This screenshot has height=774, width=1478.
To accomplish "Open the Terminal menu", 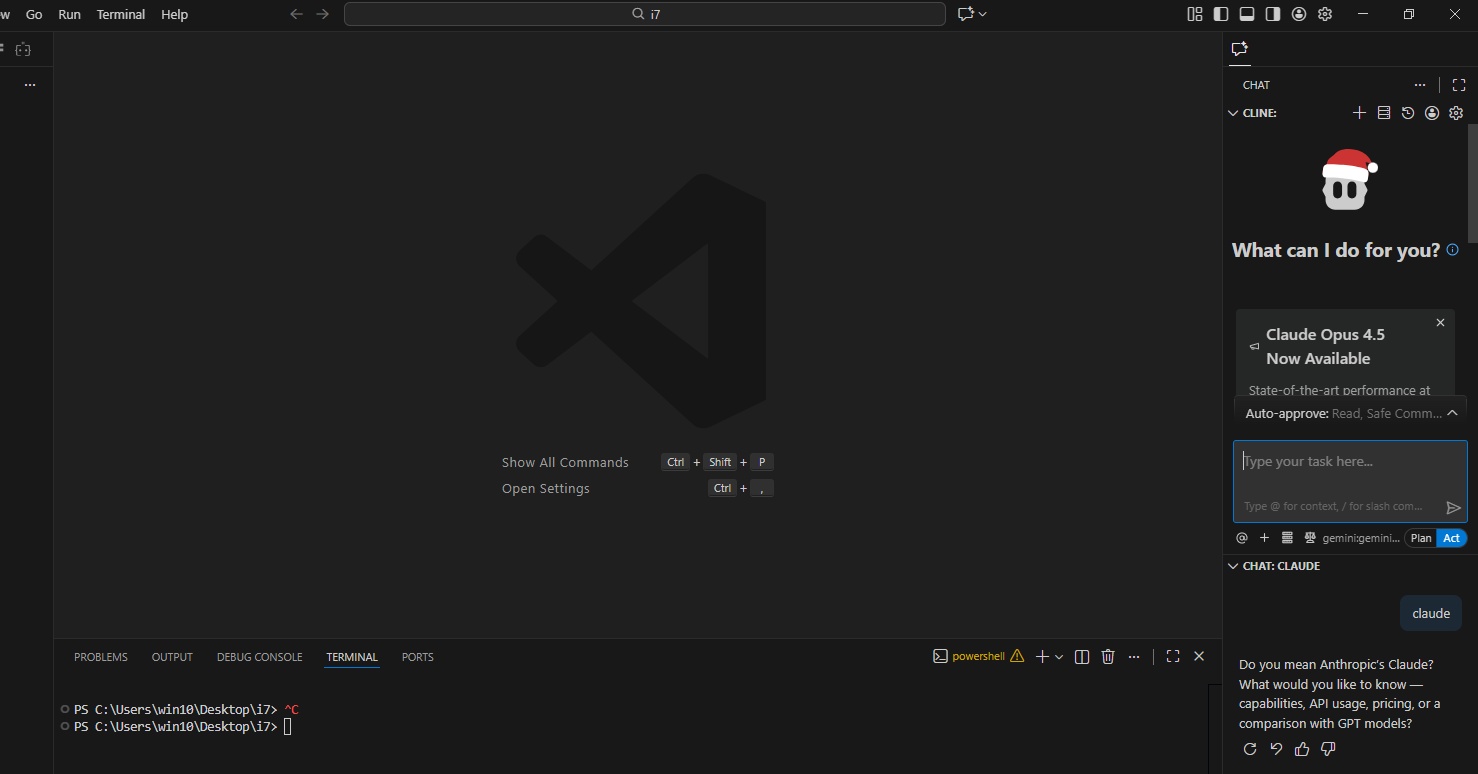I will [x=121, y=14].
